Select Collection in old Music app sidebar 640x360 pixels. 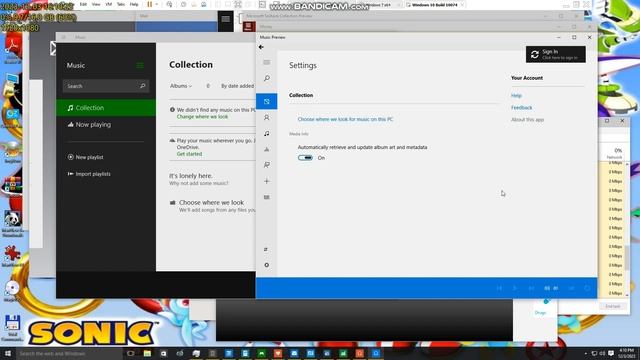(x=106, y=108)
